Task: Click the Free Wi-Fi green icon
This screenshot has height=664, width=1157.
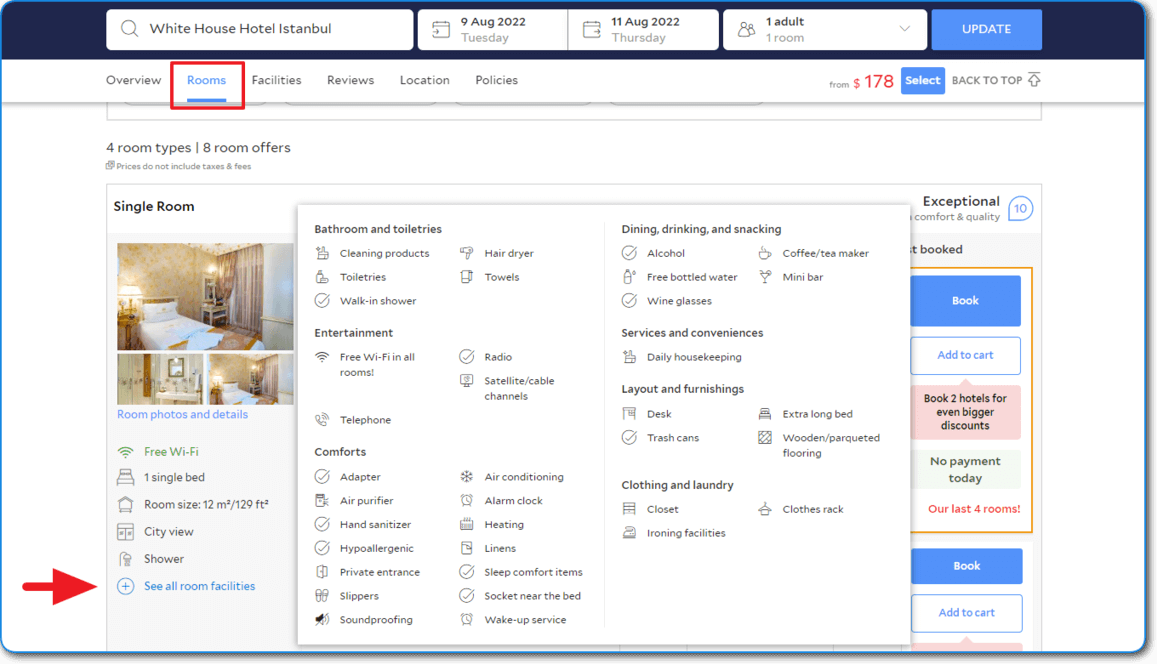Action: point(125,452)
